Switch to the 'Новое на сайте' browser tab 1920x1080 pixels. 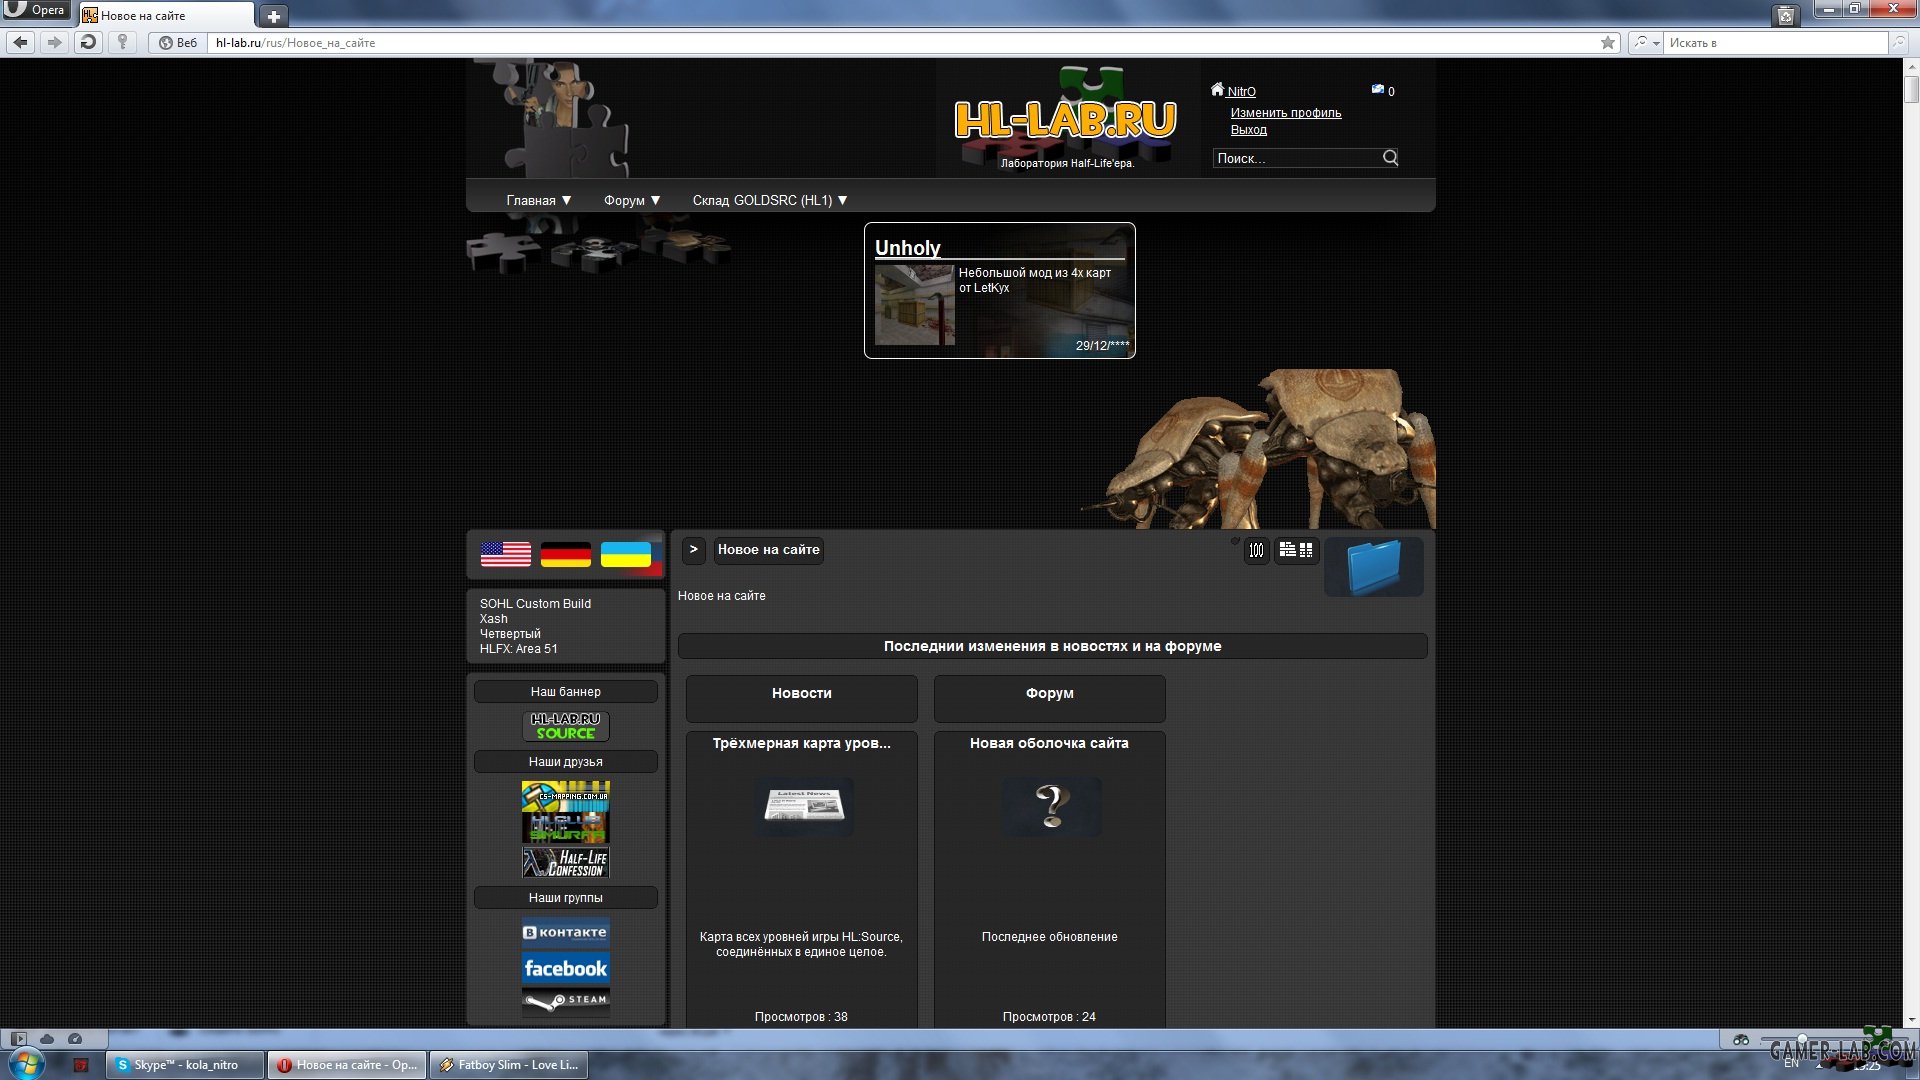(x=166, y=15)
